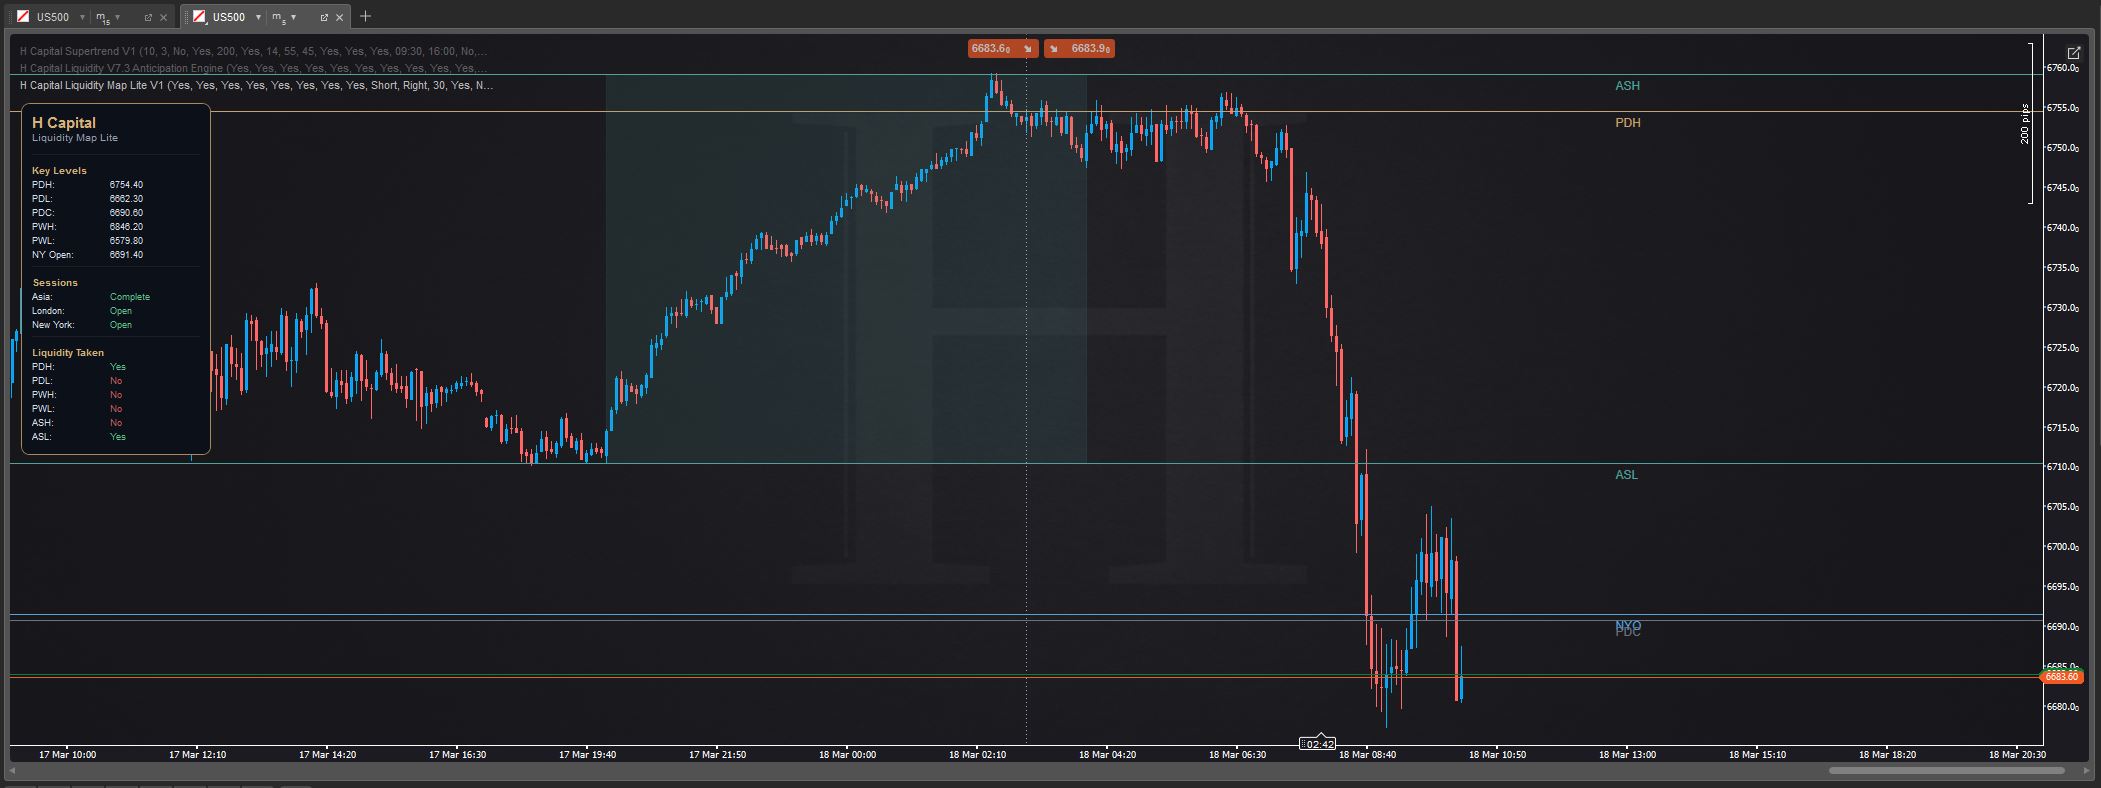Click the 18 Mar 13:00 time axis label
Image resolution: width=2101 pixels, height=788 pixels.
1627,755
